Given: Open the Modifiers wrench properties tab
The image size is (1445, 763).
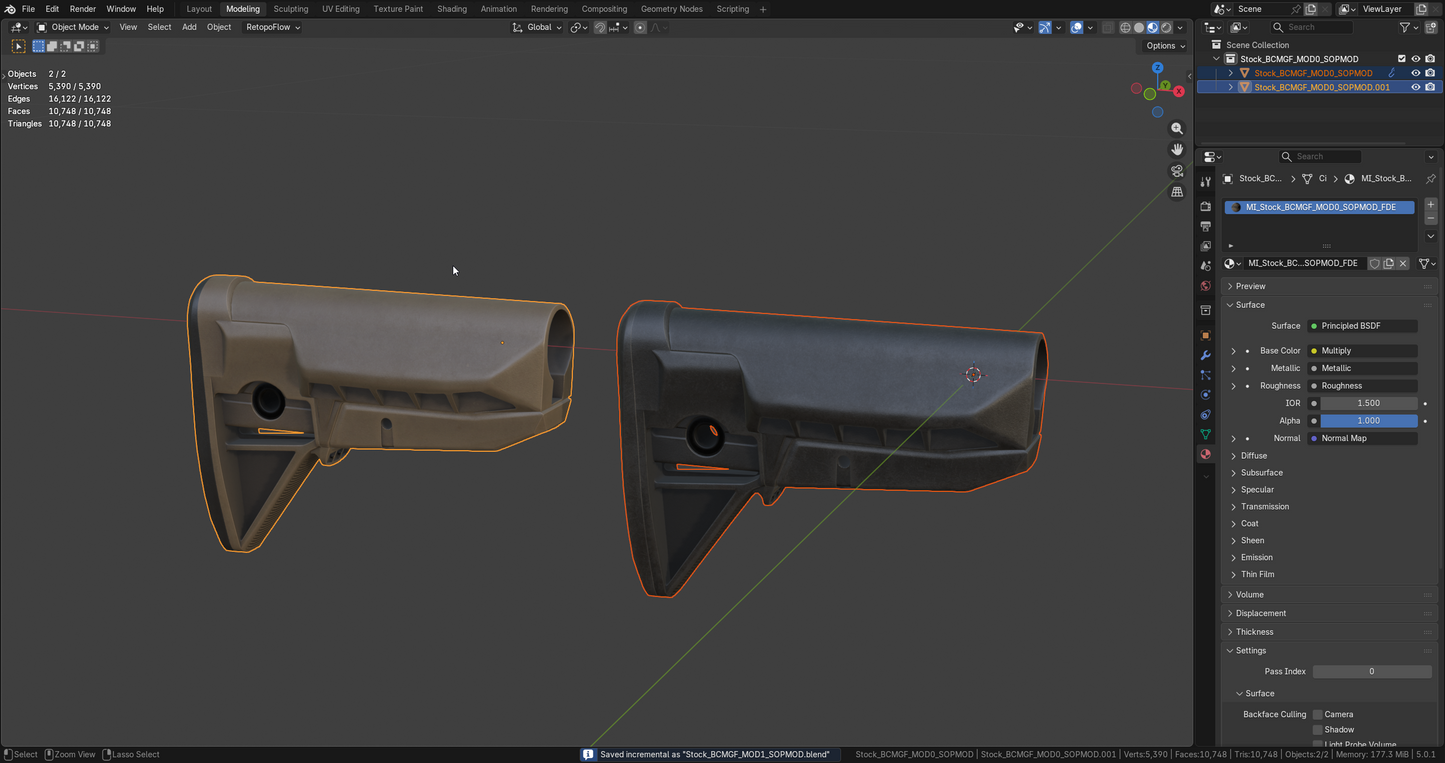Looking at the screenshot, I should pos(1205,356).
